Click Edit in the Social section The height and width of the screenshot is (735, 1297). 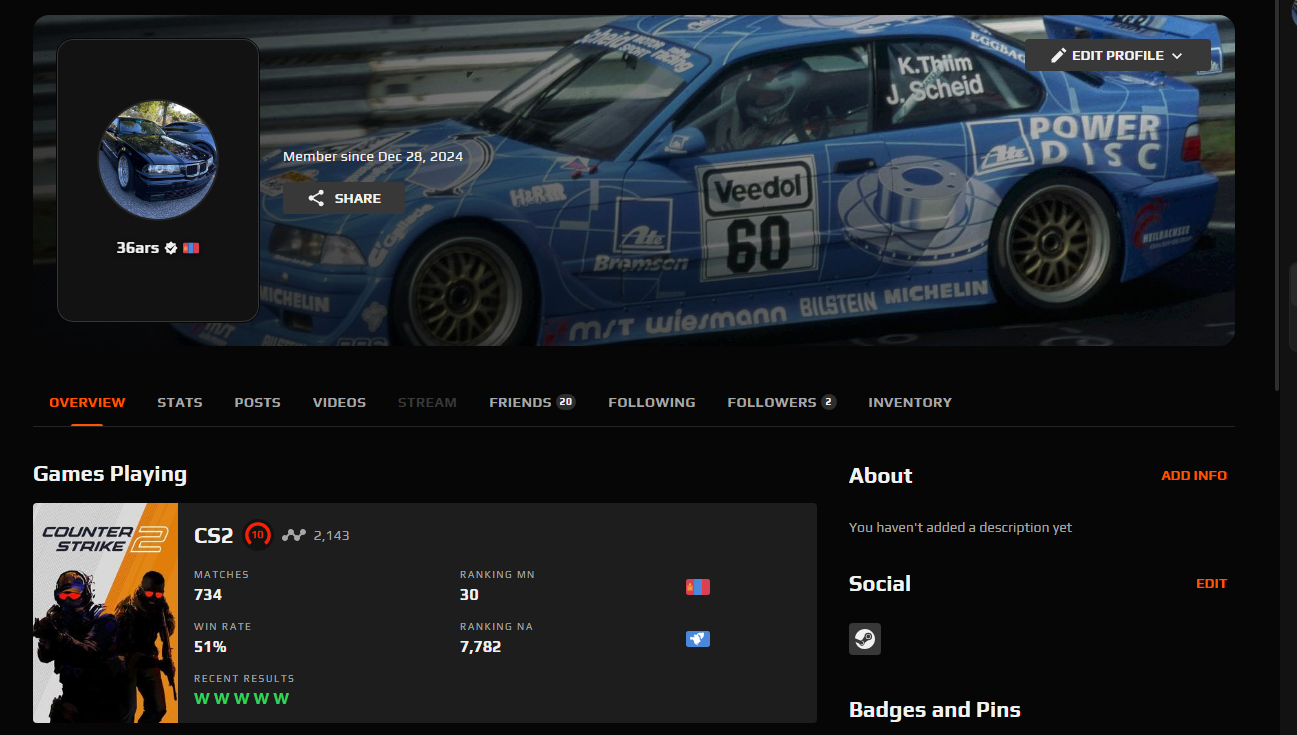tap(1212, 584)
